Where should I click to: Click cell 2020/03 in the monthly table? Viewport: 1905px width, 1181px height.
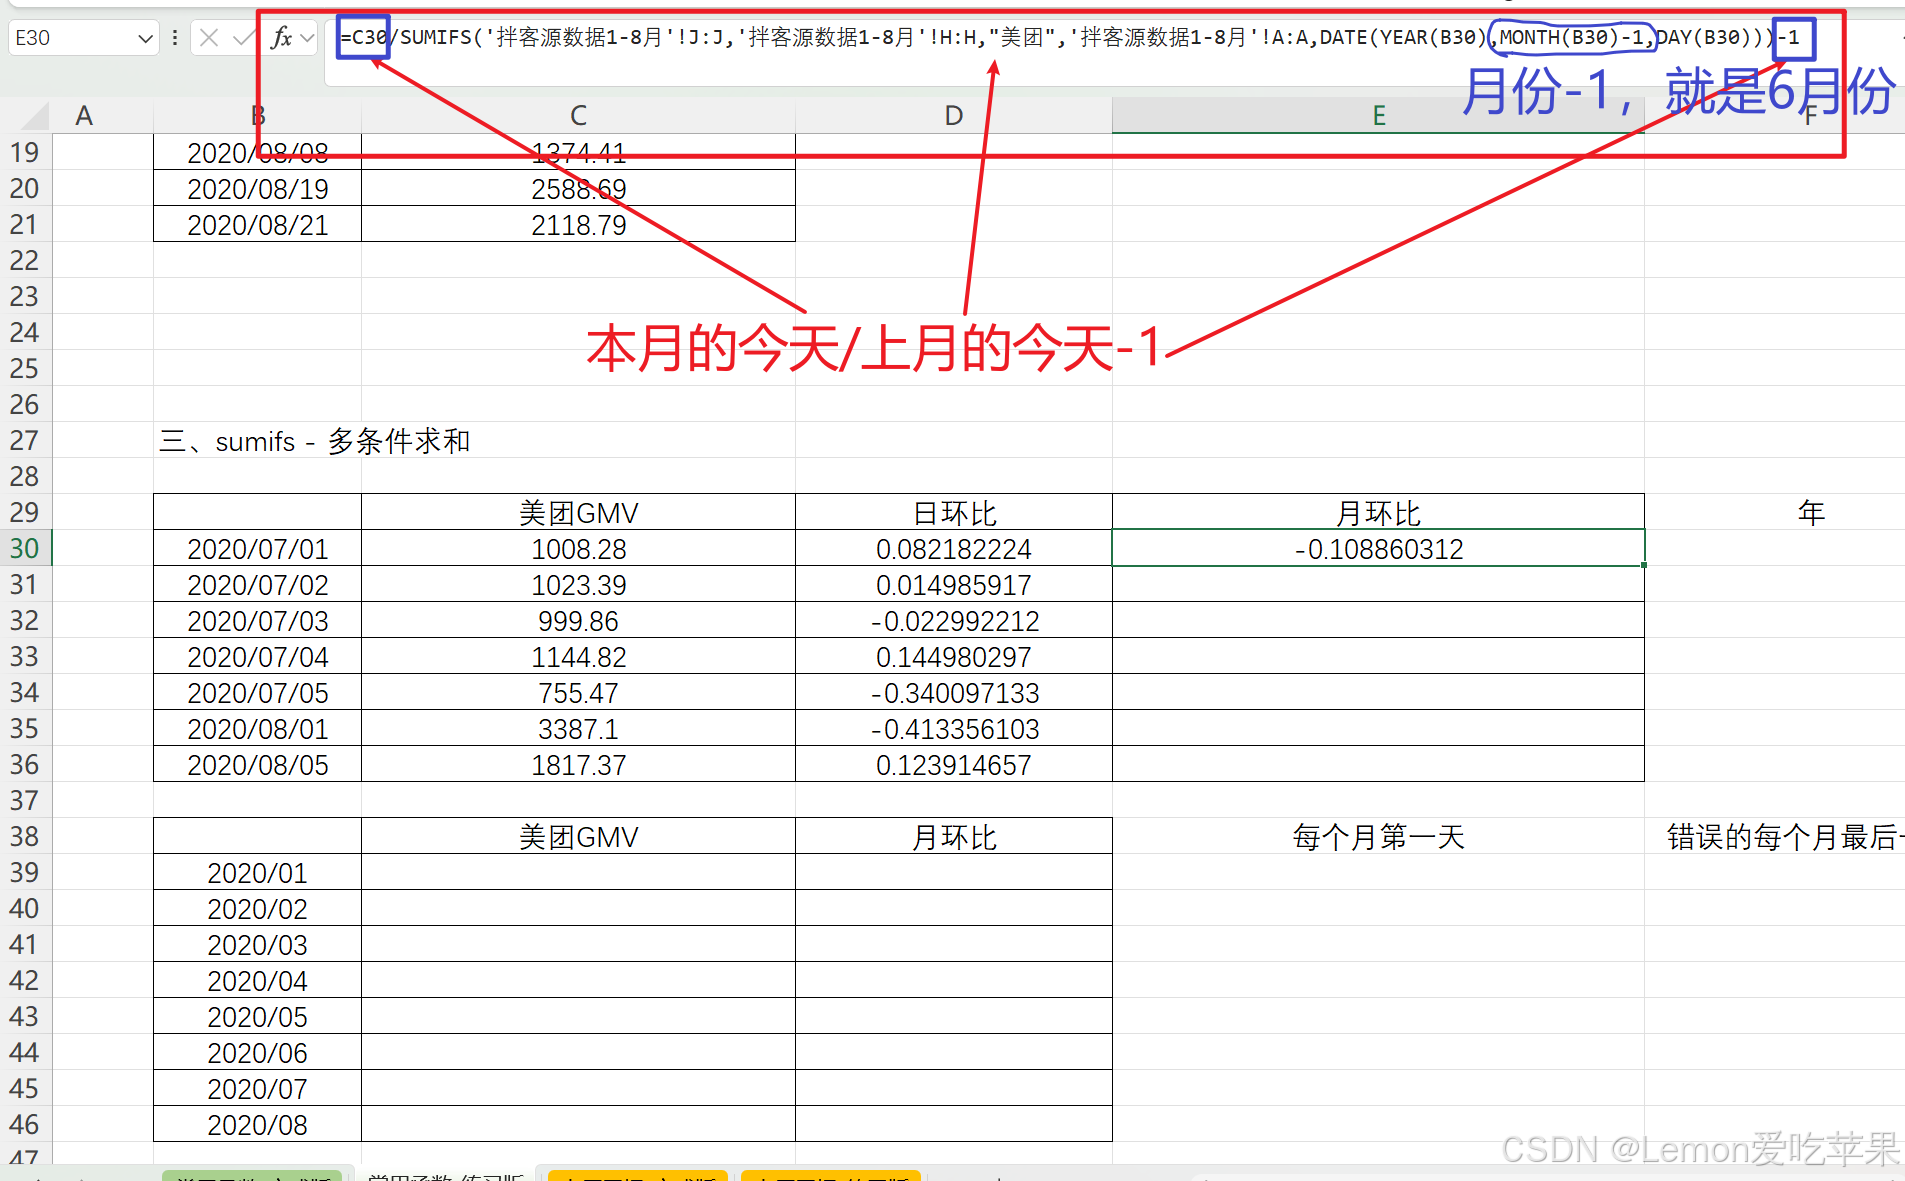[x=257, y=944]
